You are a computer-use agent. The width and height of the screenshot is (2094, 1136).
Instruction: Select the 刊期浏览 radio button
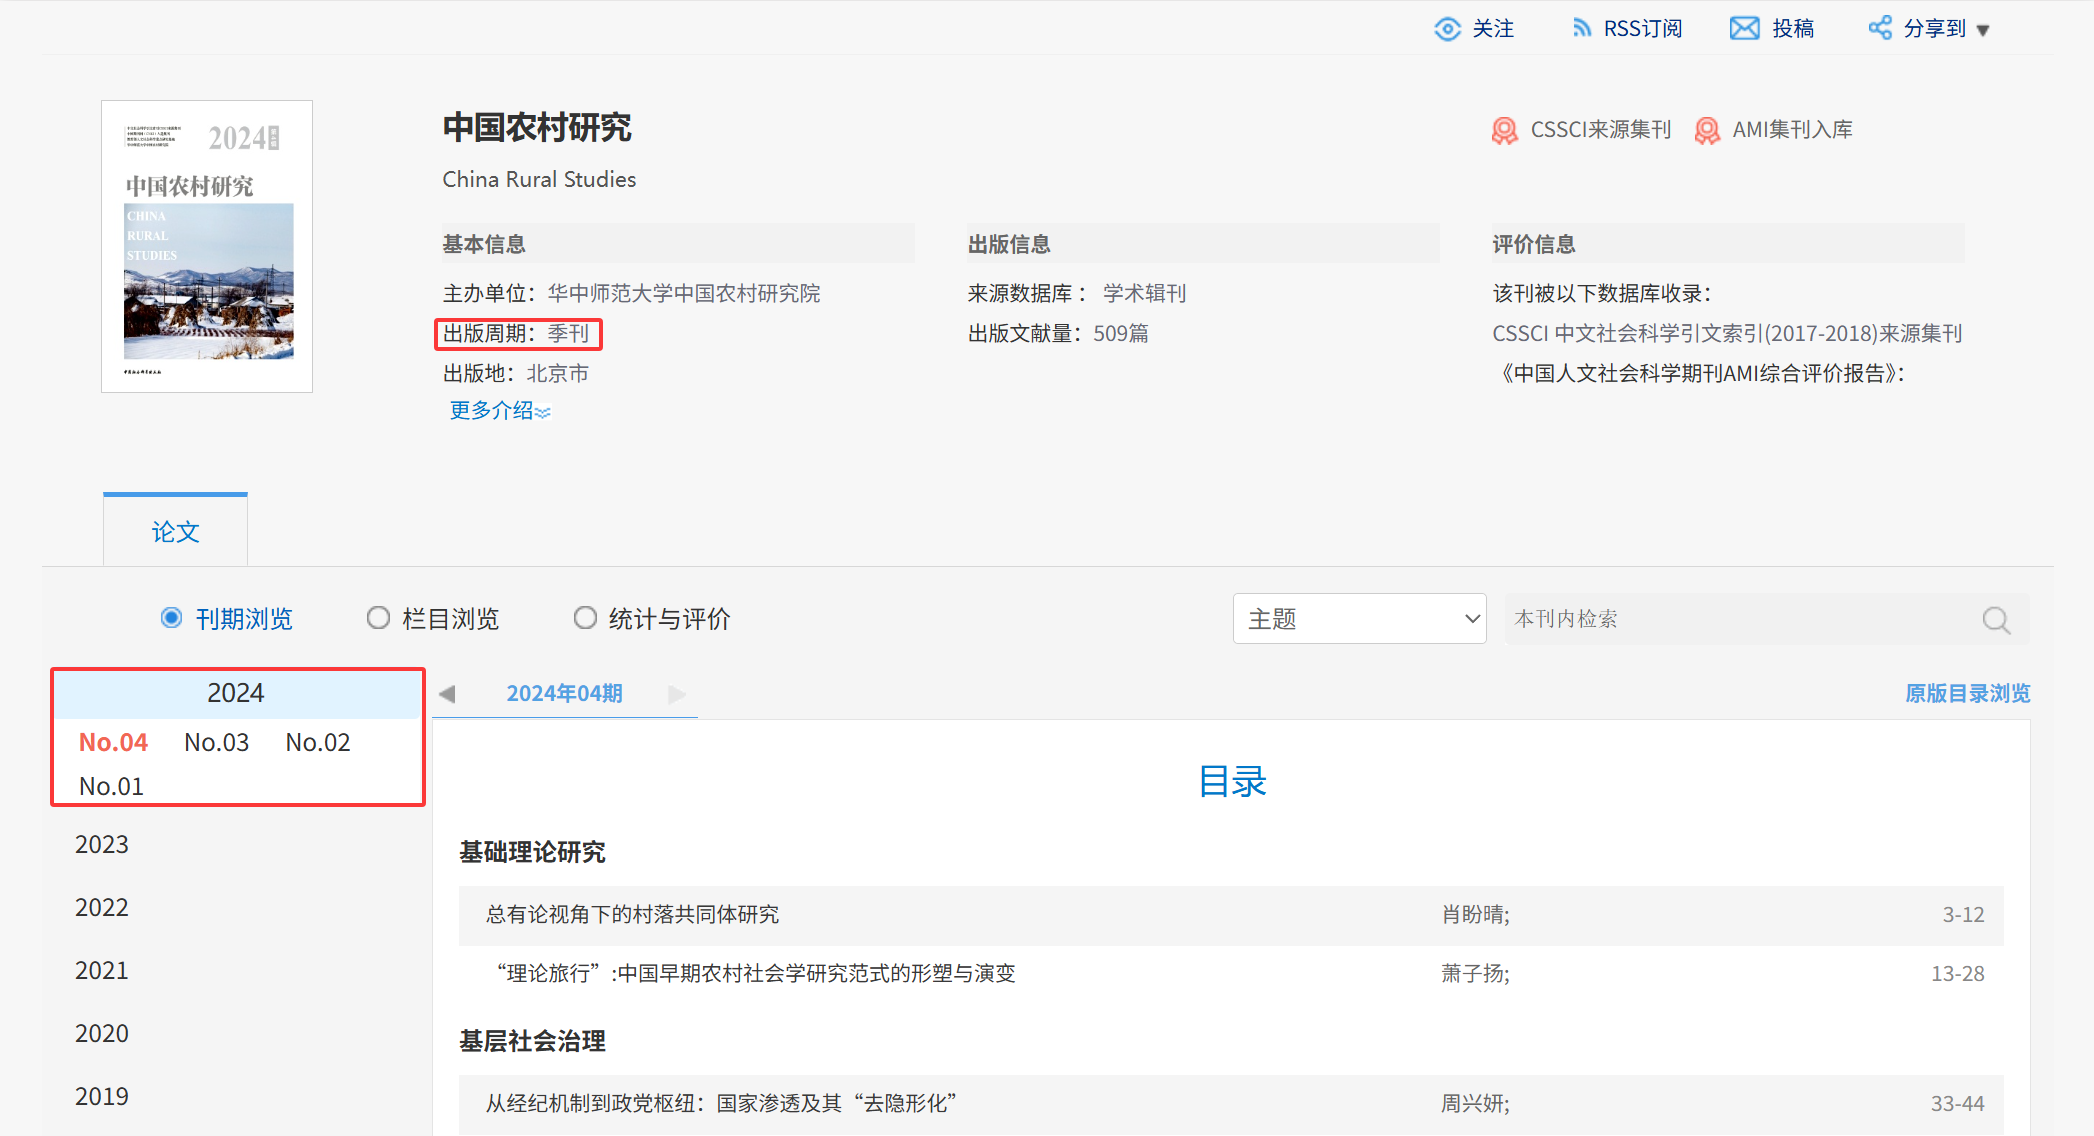172,619
